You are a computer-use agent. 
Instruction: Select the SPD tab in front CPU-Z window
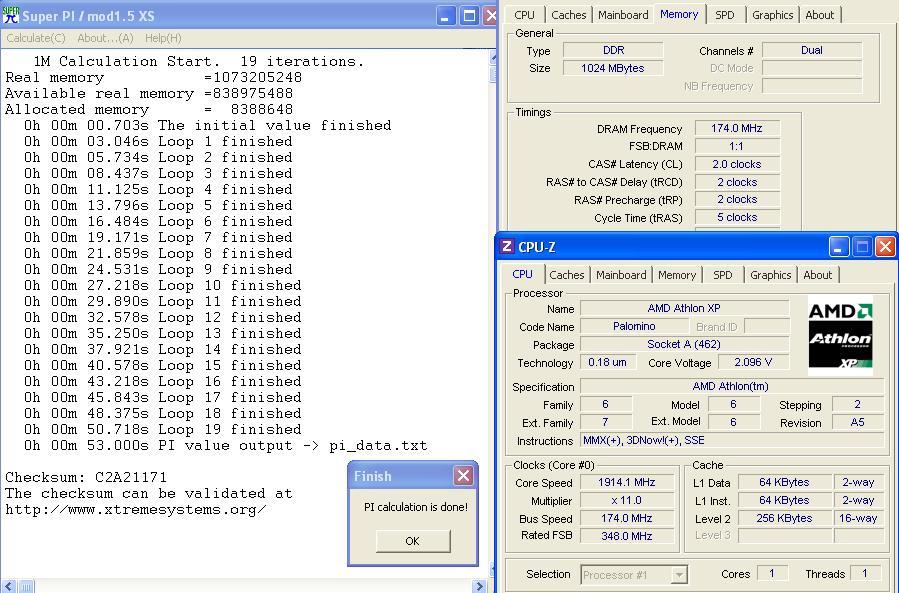(722, 275)
